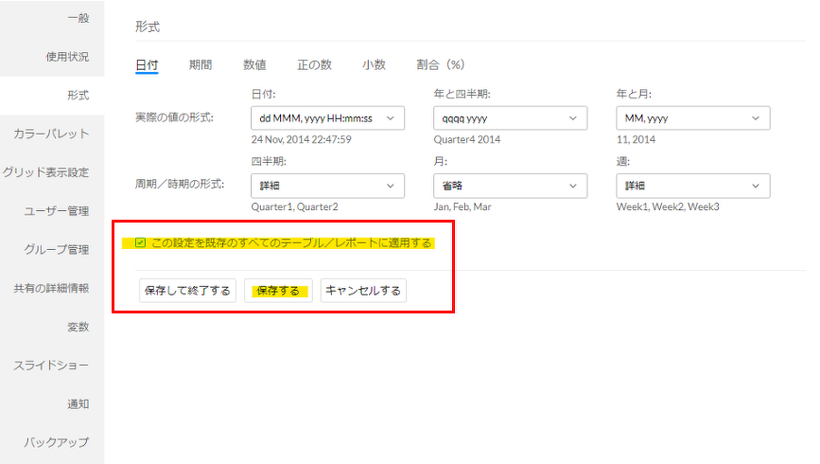Go to ユーザー管理 in the sidebar
The height and width of the screenshot is (464, 820).
57,211
